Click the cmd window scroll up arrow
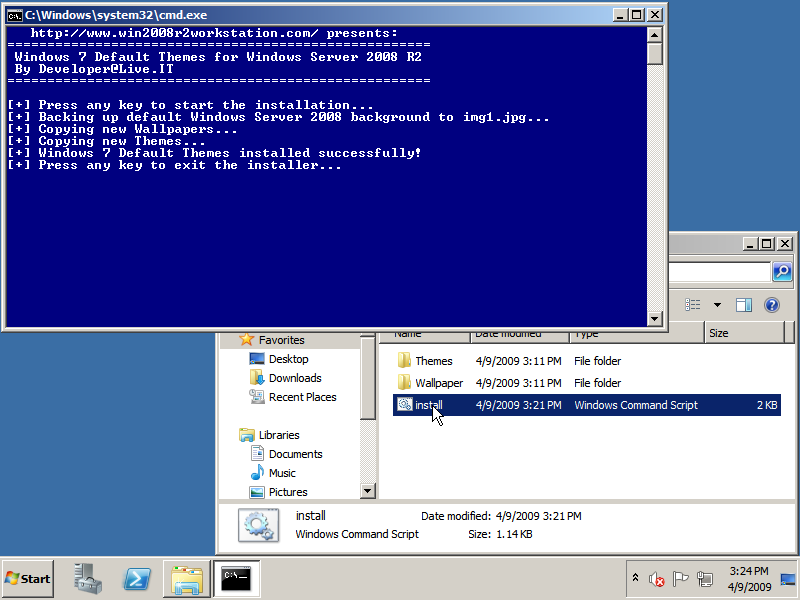The width and height of the screenshot is (800, 600). 655,35
